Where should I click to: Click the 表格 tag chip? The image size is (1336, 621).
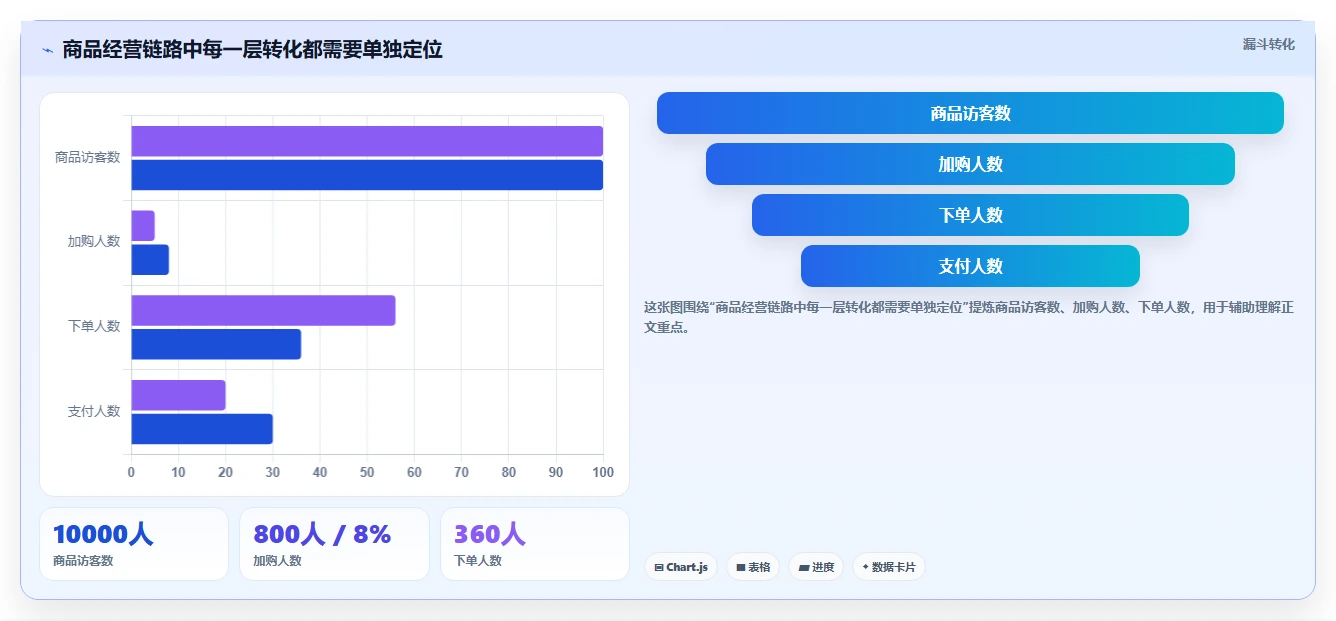[753, 567]
